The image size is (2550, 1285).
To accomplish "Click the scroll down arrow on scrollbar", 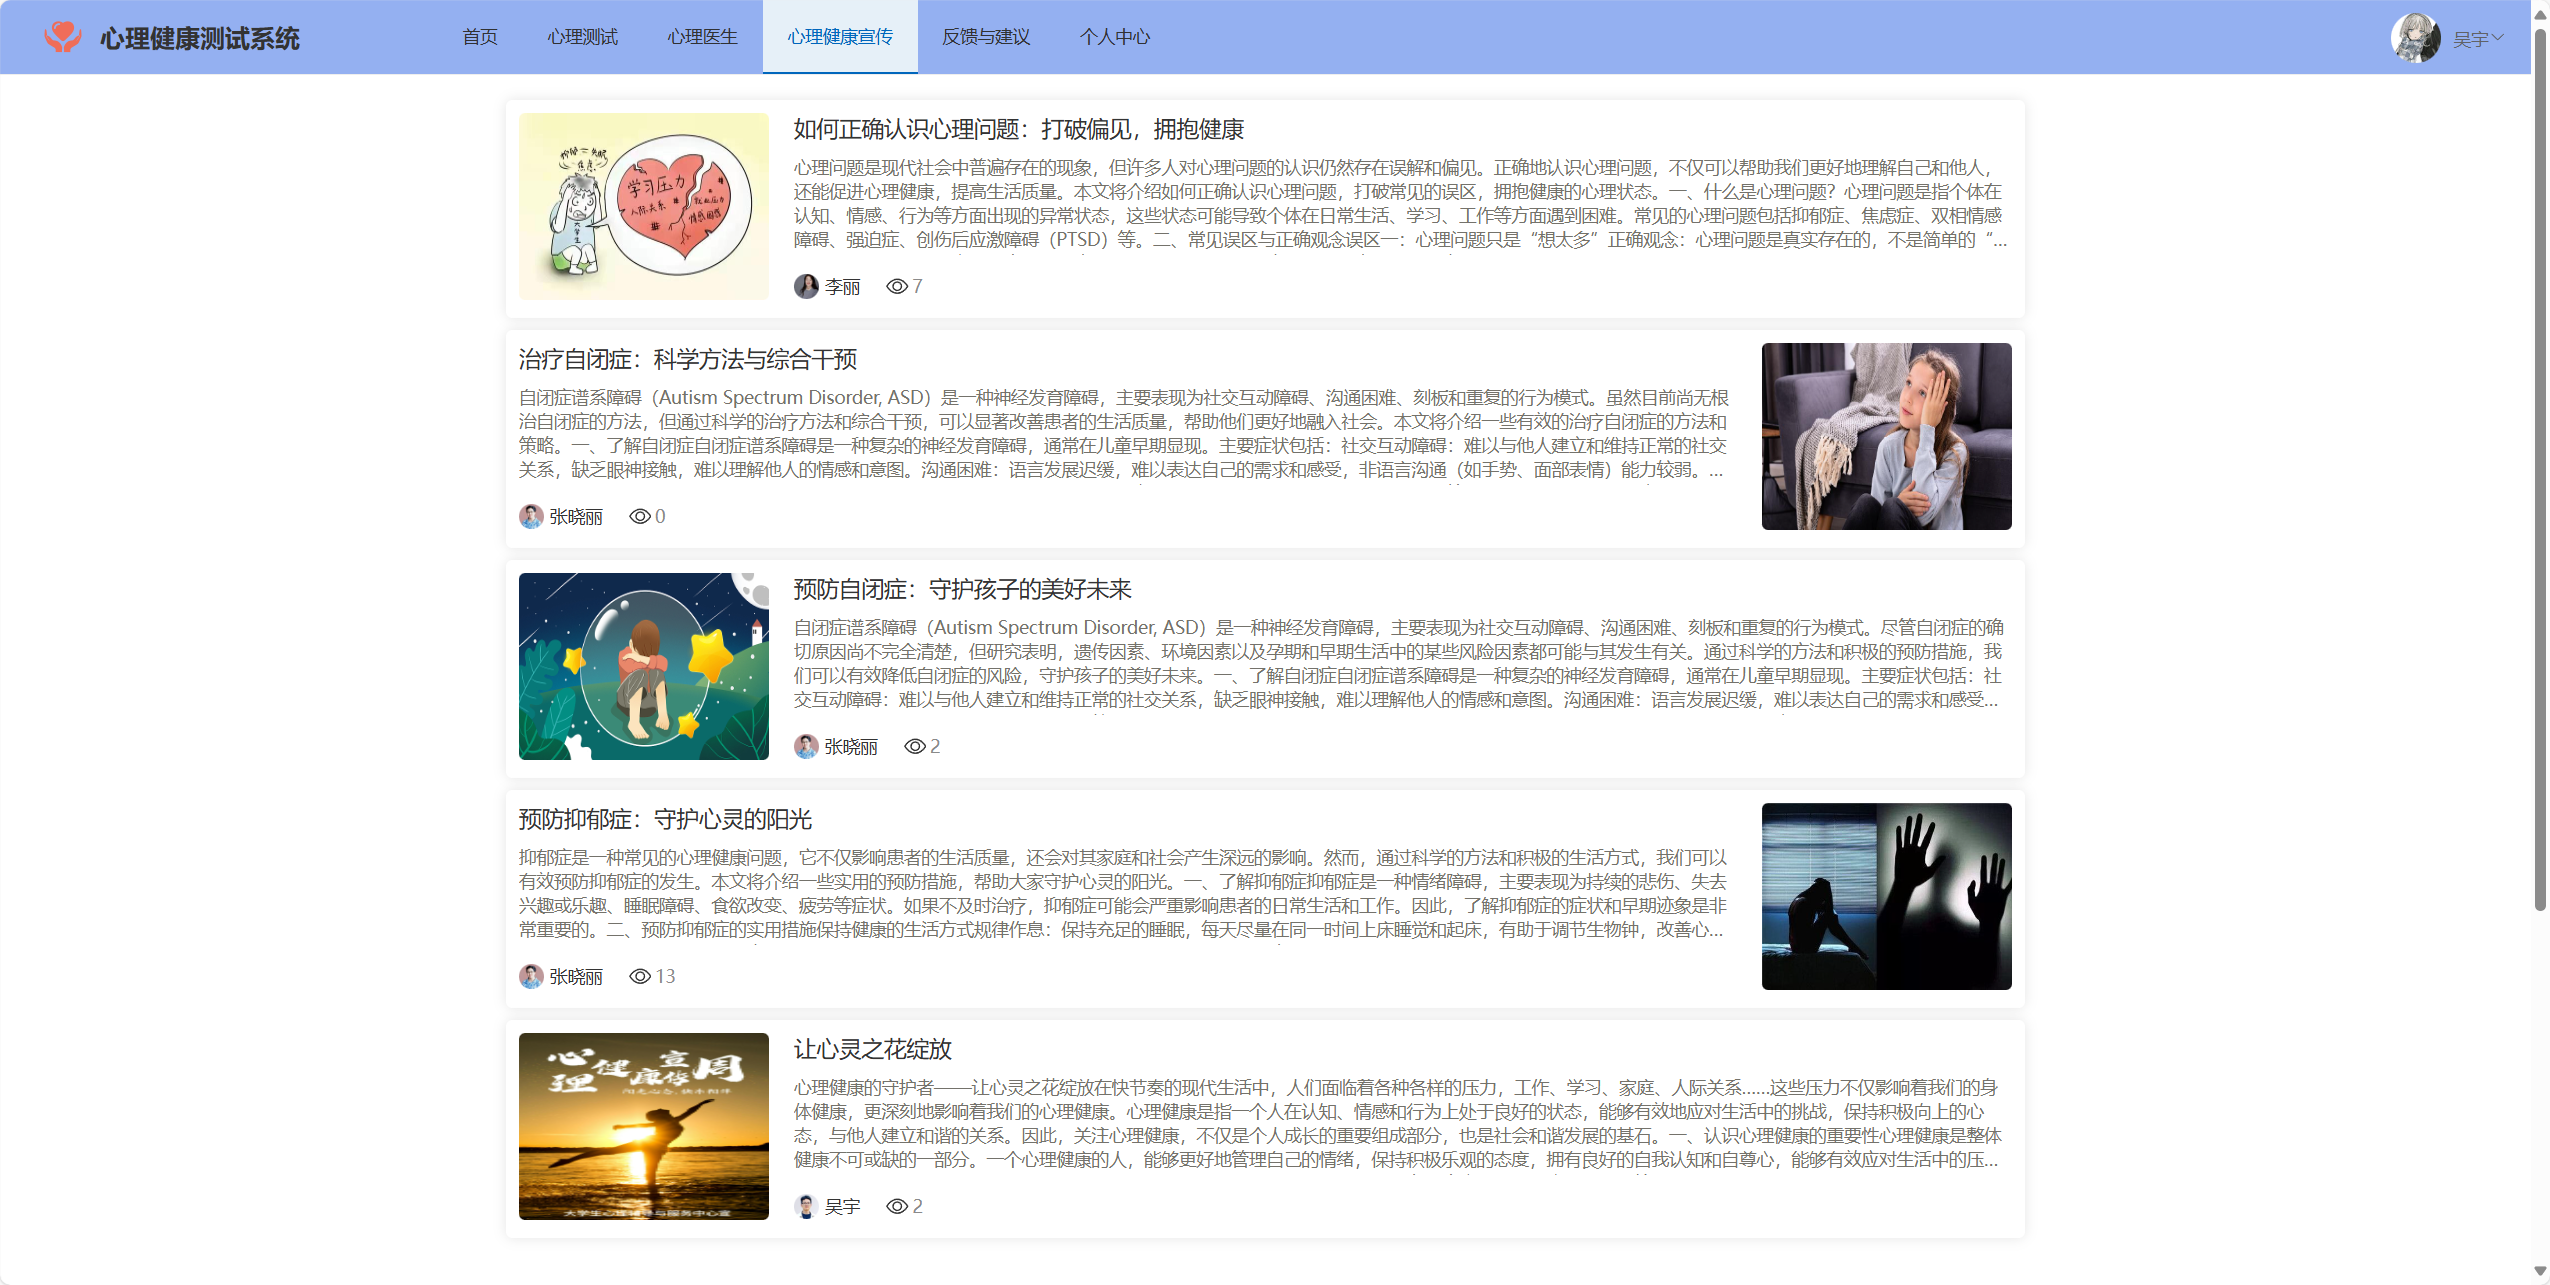I will pyautogui.click(x=2540, y=1271).
